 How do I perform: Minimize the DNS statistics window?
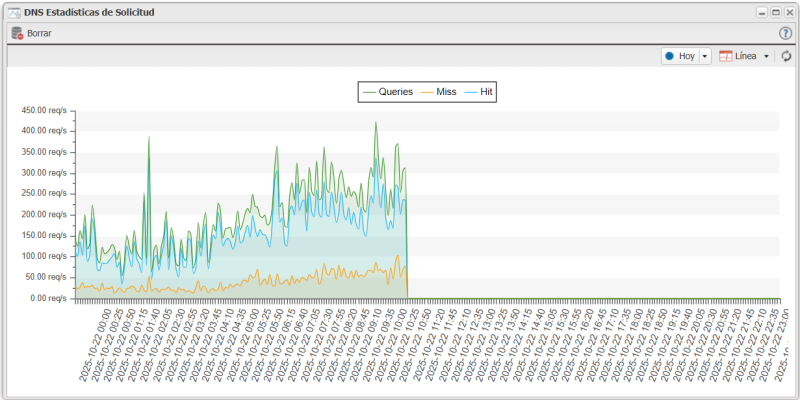762,11
